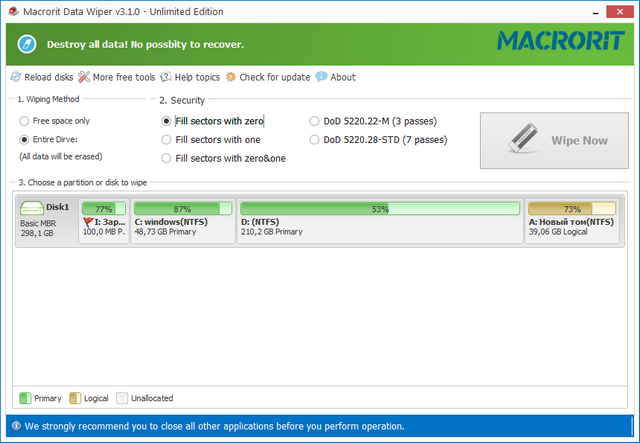Click the More free tools wrench icon
The image size is (640, 443).
84,77
